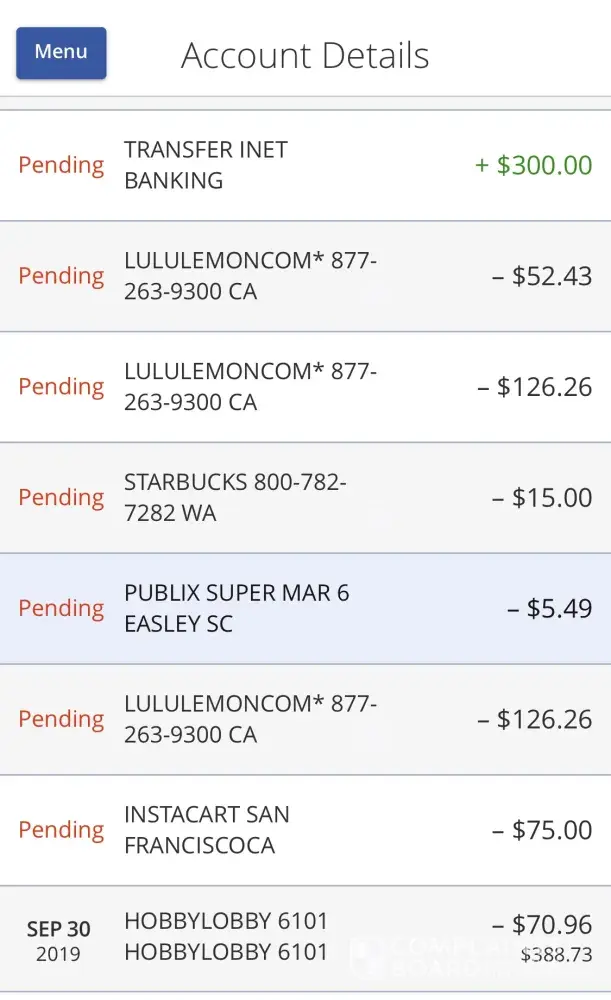Click the SEP 30 2019 date
This screenshot has height=1000, width=611.
tap(58, 941)
